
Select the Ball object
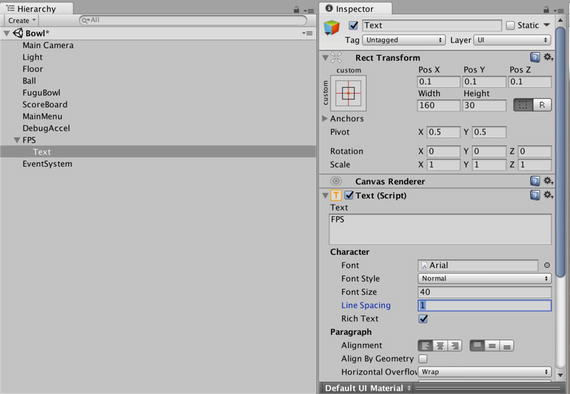(29, 81)
